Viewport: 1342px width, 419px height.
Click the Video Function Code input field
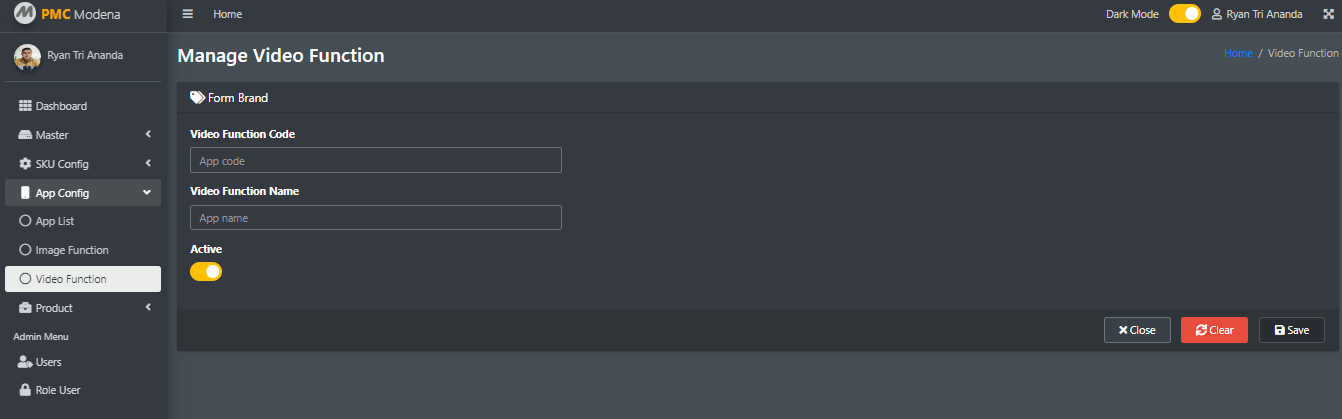[x=376, y=160]
